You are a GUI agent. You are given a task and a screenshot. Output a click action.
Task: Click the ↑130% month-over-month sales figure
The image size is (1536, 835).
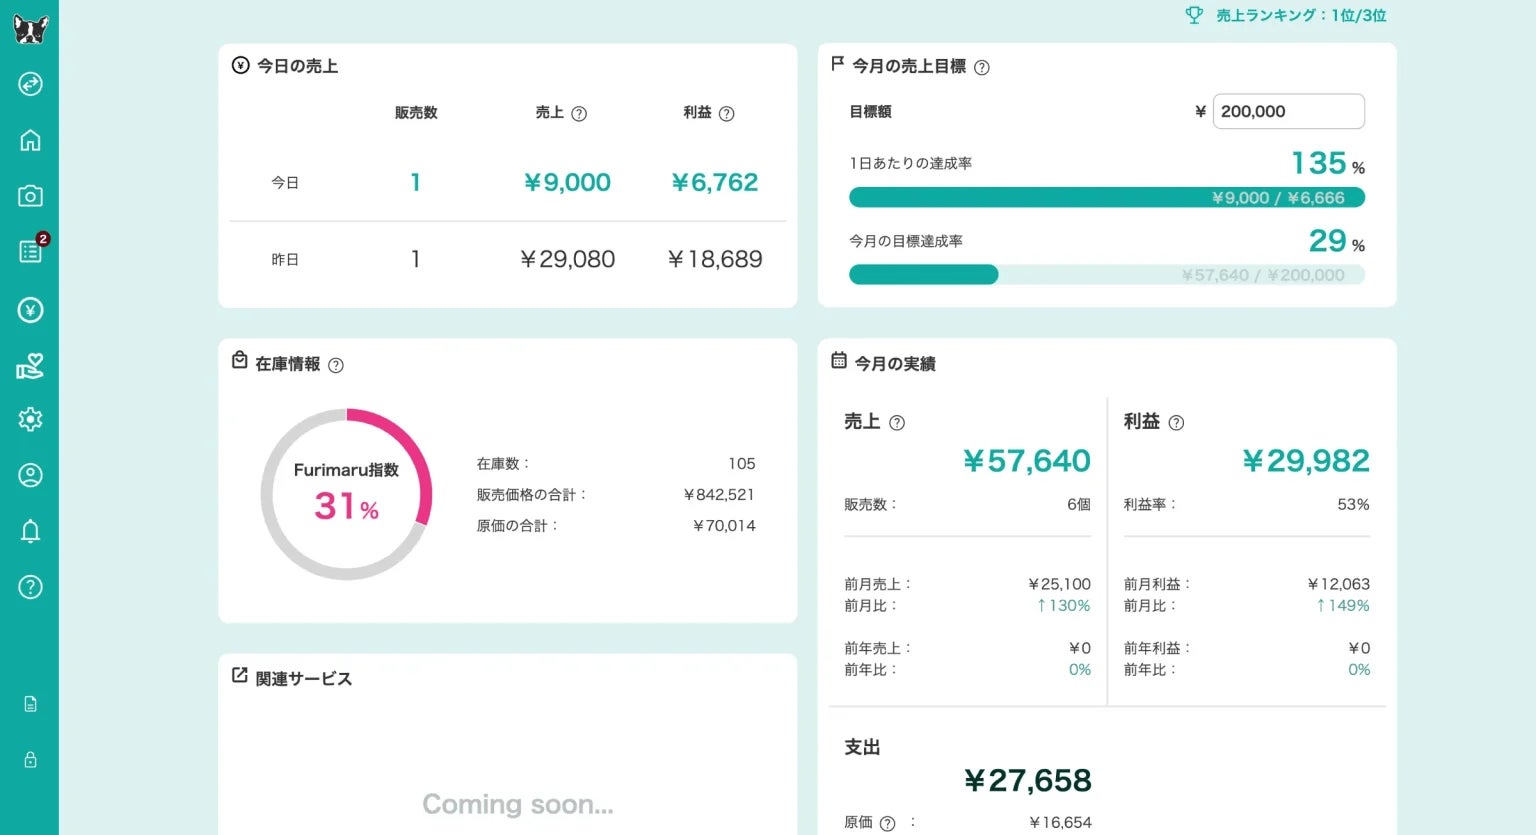(1063, 606)
